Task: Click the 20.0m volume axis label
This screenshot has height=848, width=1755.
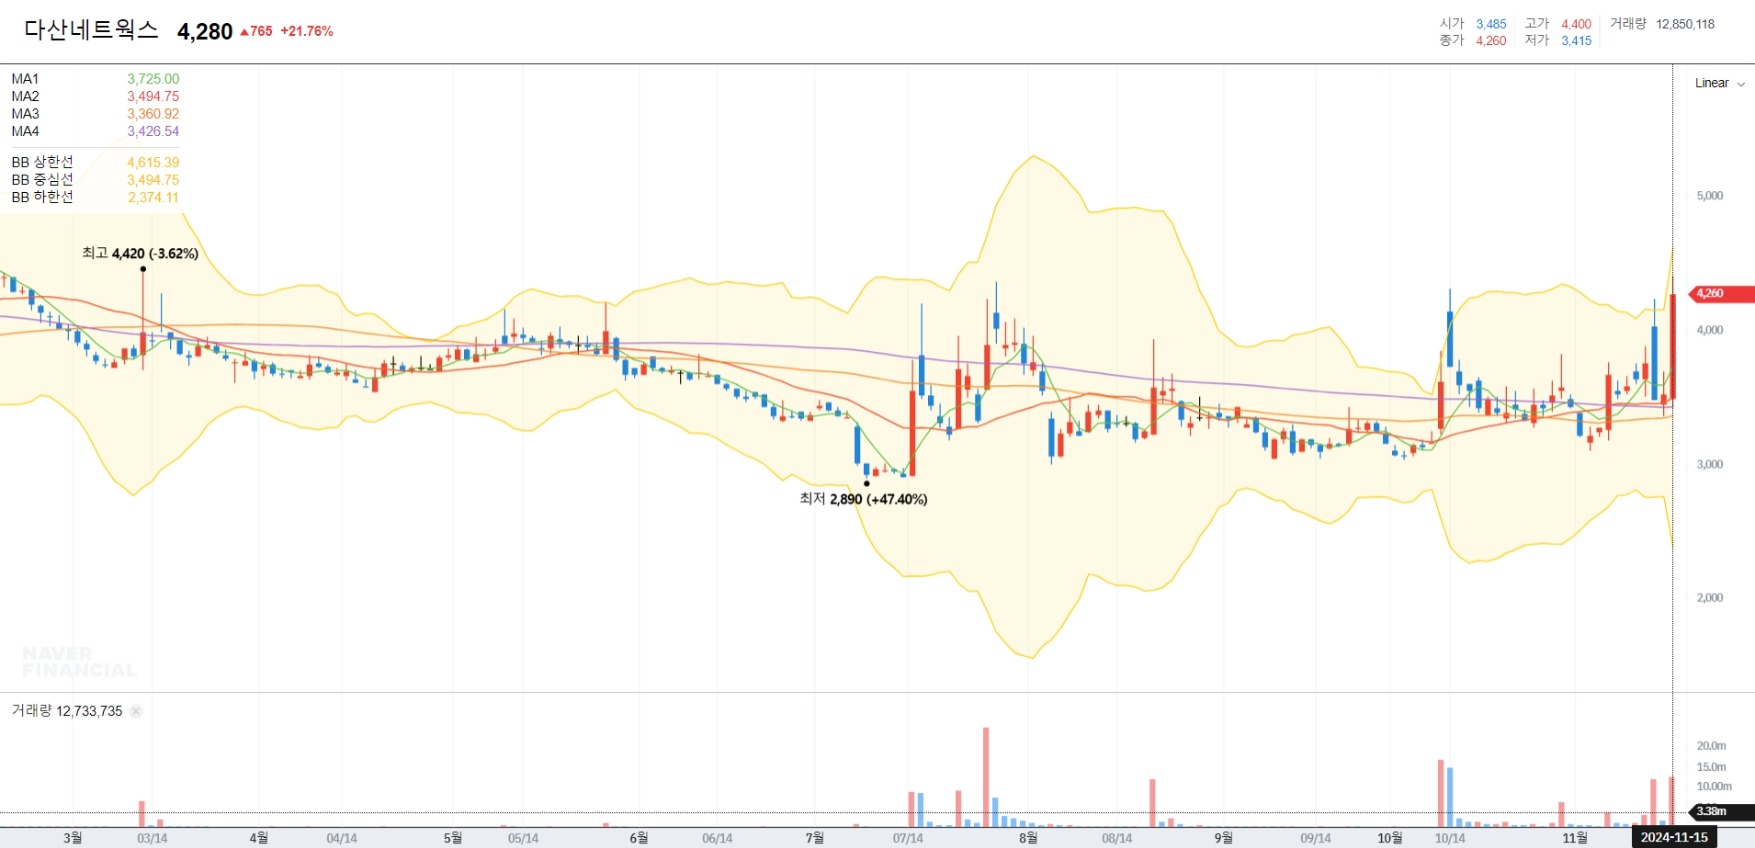Action: pos(1711,746)
